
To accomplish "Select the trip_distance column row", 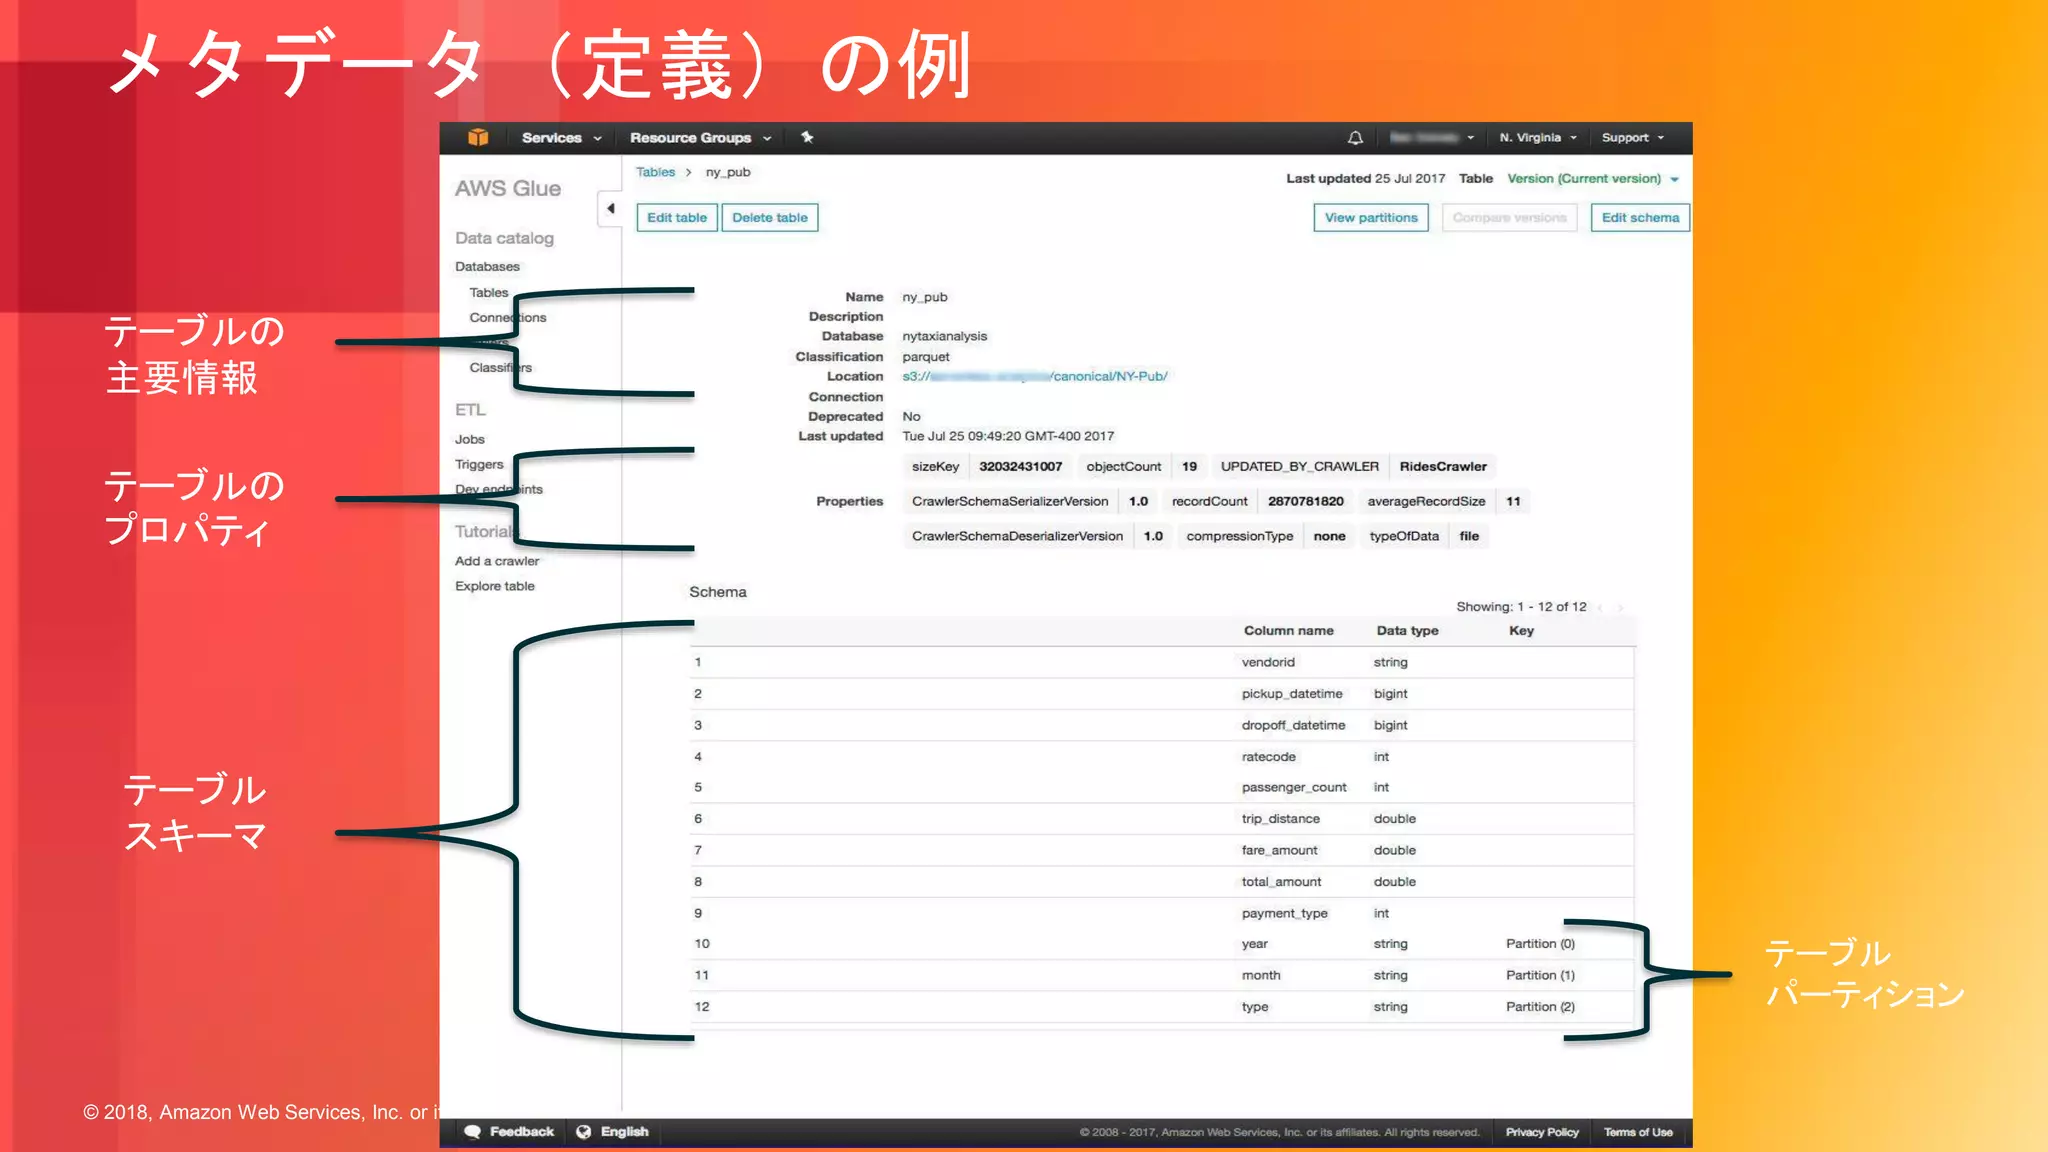I will pyautogui.click(x=1162, y=819).
